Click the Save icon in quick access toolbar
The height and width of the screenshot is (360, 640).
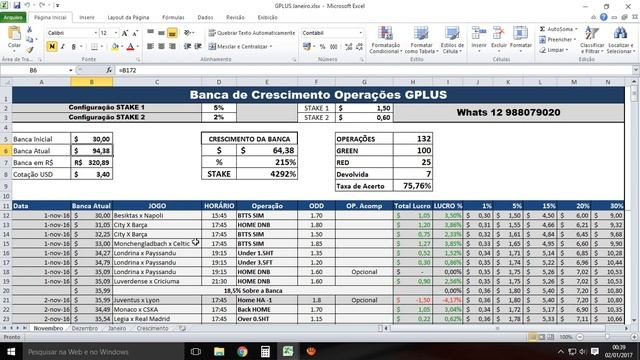click(x=17, y=6)
